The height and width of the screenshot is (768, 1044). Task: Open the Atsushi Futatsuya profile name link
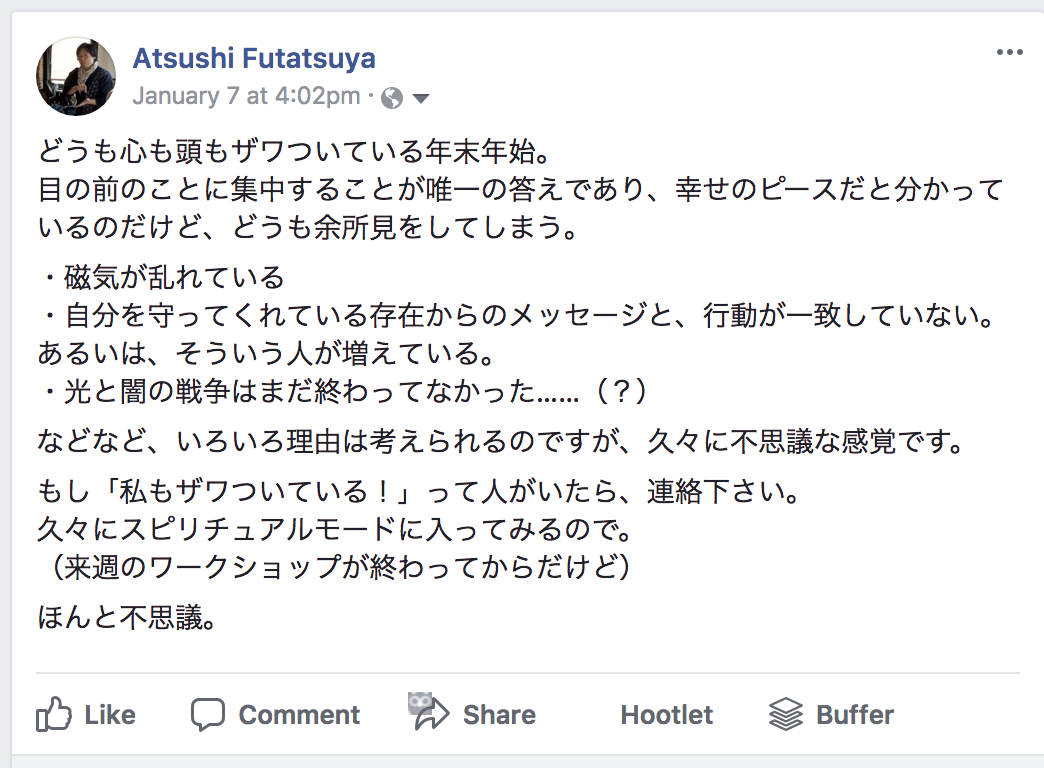click(254, 58)
